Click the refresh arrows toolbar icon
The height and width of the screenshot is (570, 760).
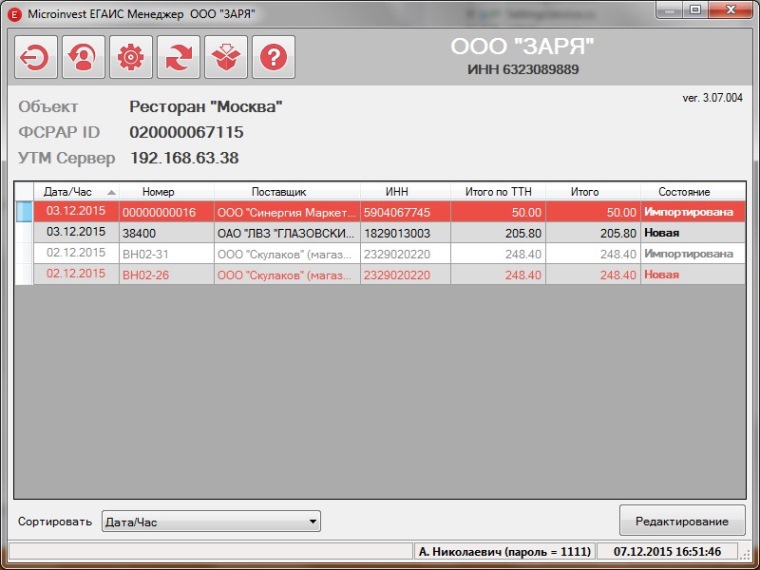[x=178, y=58]
